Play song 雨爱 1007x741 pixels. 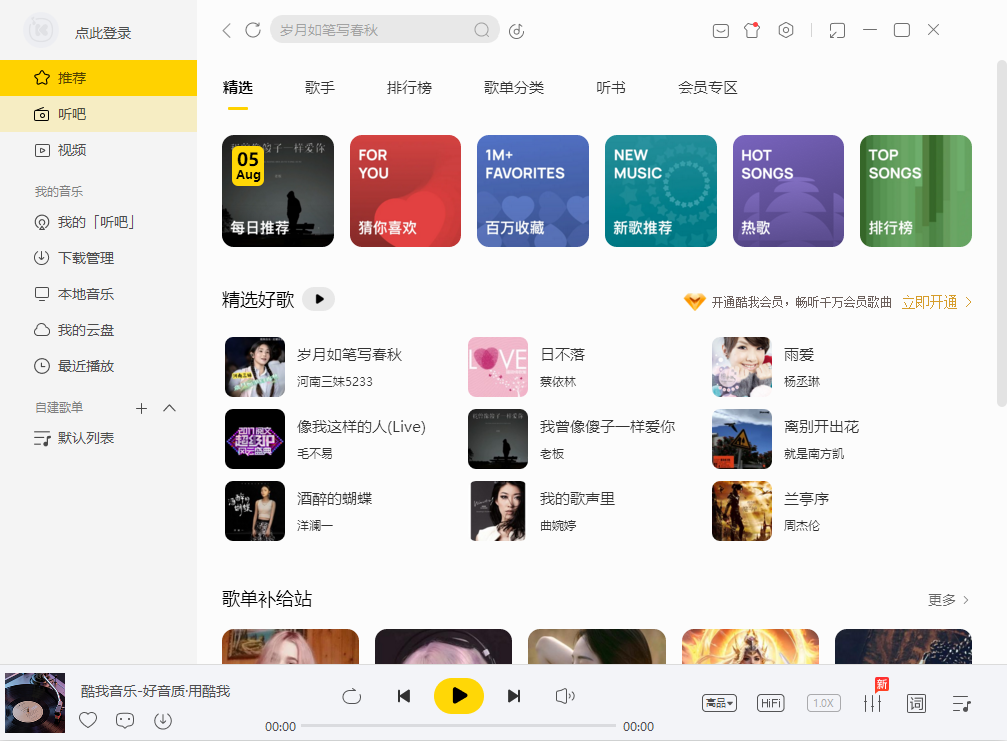[x=799, y=354]
